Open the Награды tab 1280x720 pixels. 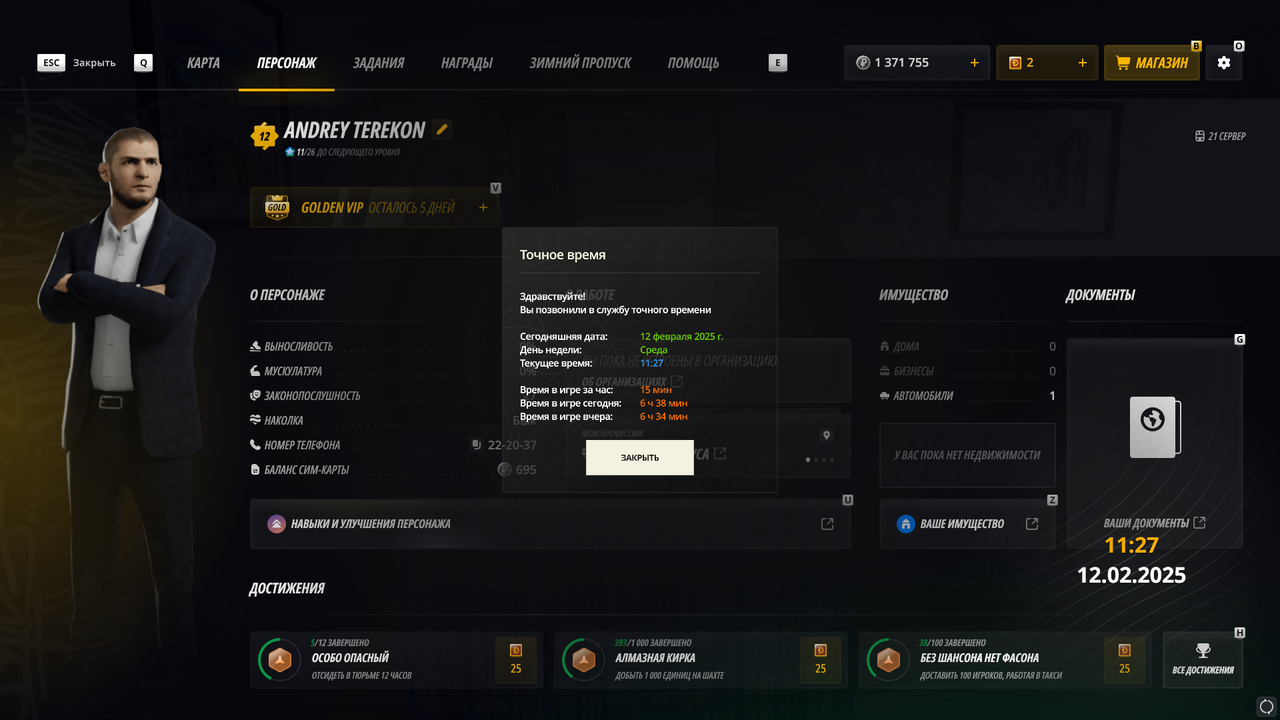pos(467,63)
